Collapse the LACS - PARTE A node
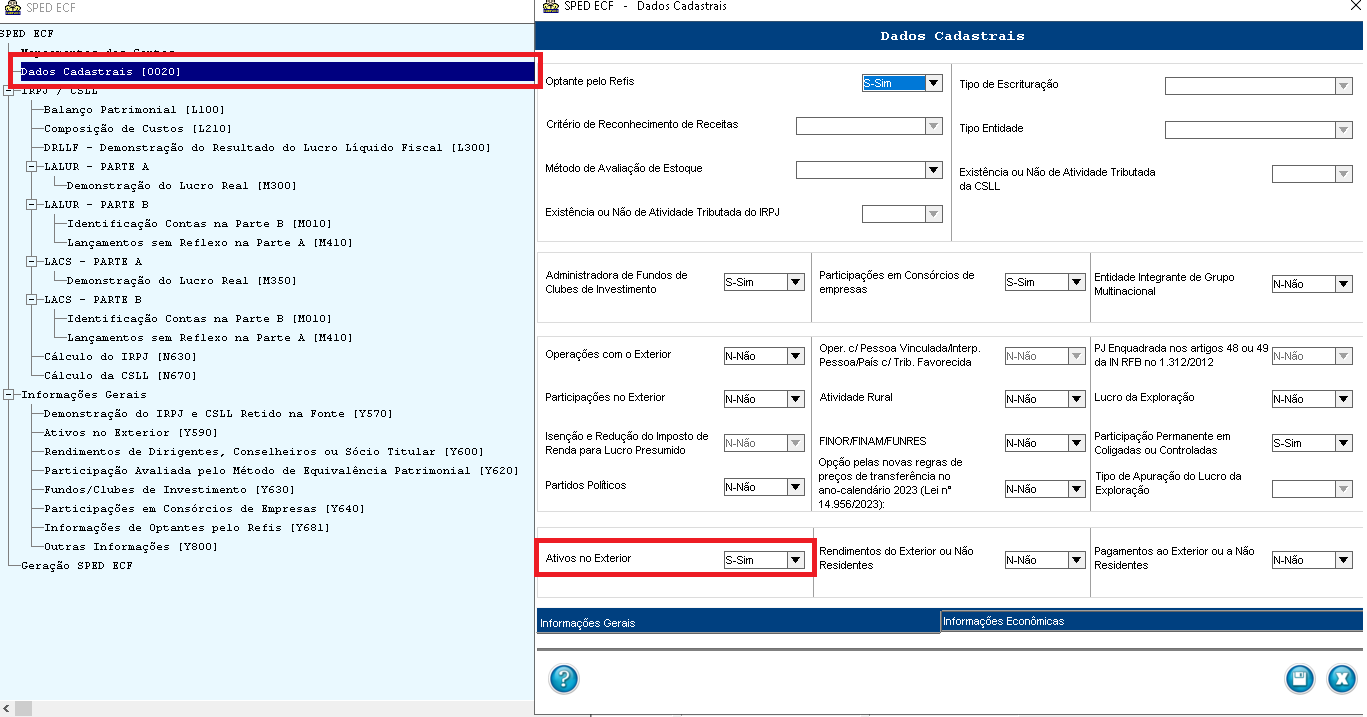 (x=31, y=261)
